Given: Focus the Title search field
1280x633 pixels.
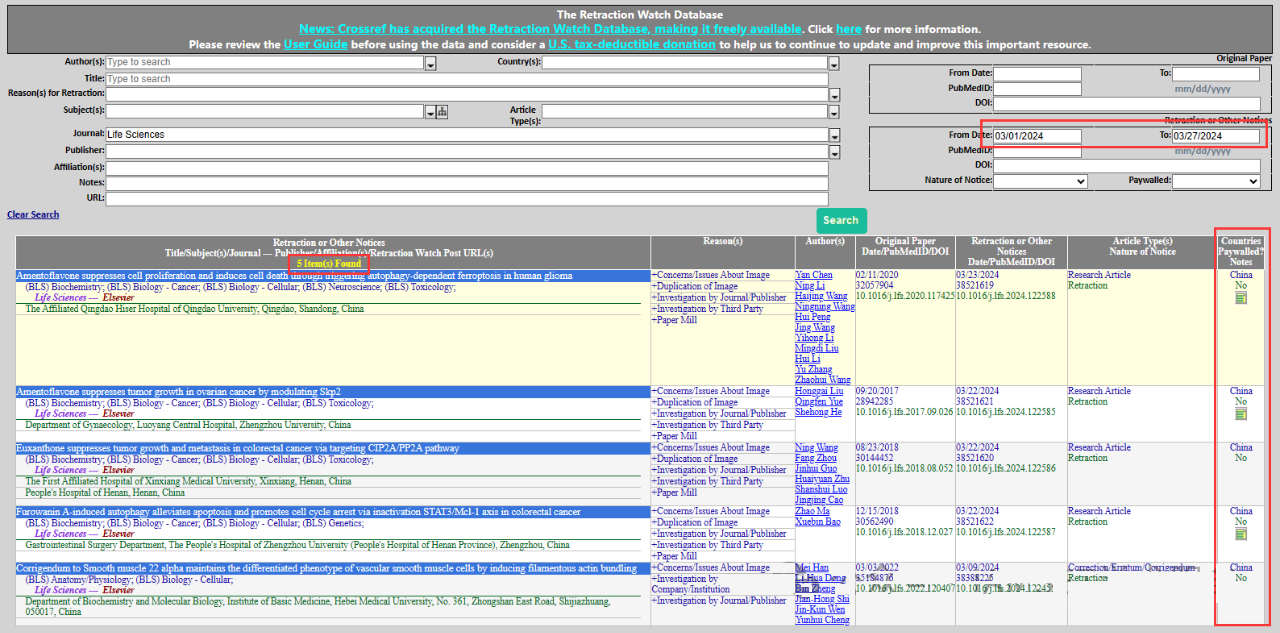Looking at the screenshot, I should (x=467, y=79).
